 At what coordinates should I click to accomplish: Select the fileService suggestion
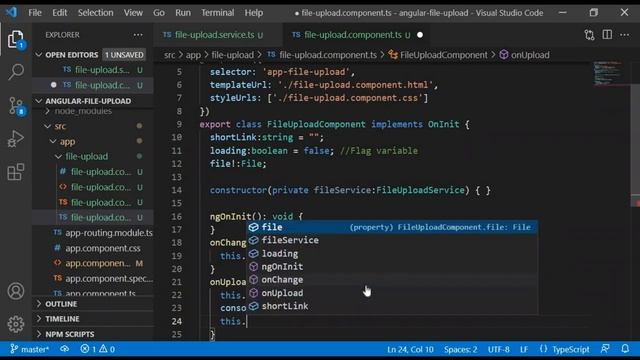[x=391, y=240]
